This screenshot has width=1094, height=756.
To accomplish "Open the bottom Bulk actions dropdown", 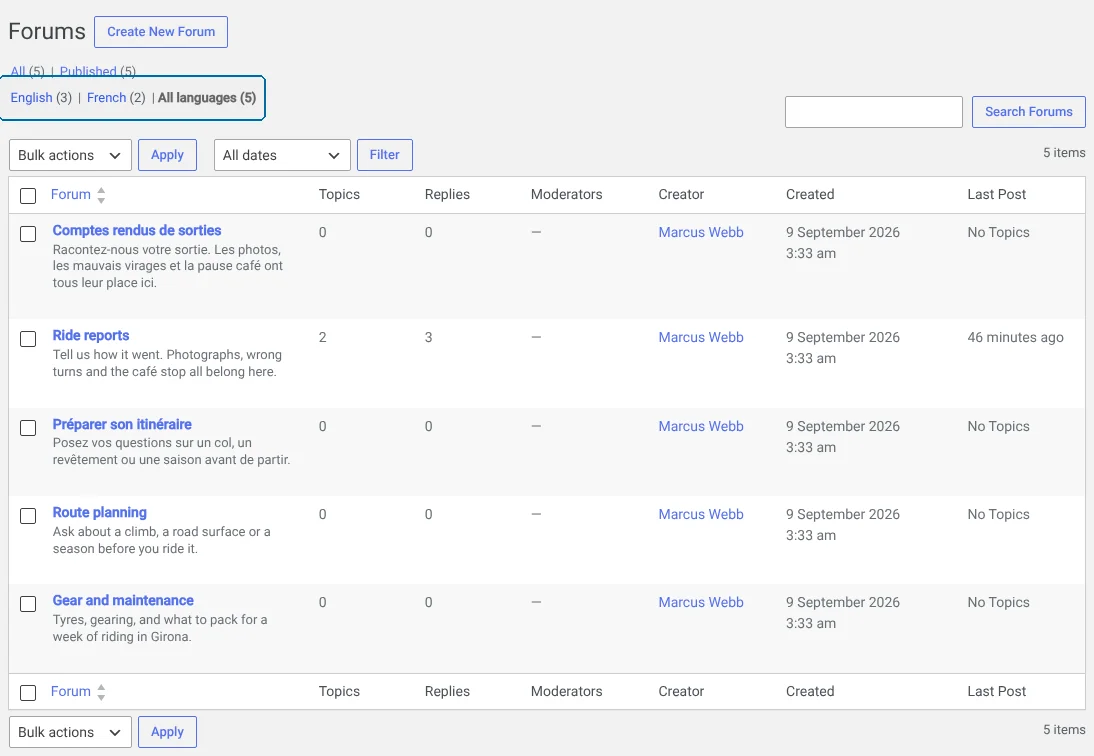I will (70, 732).
